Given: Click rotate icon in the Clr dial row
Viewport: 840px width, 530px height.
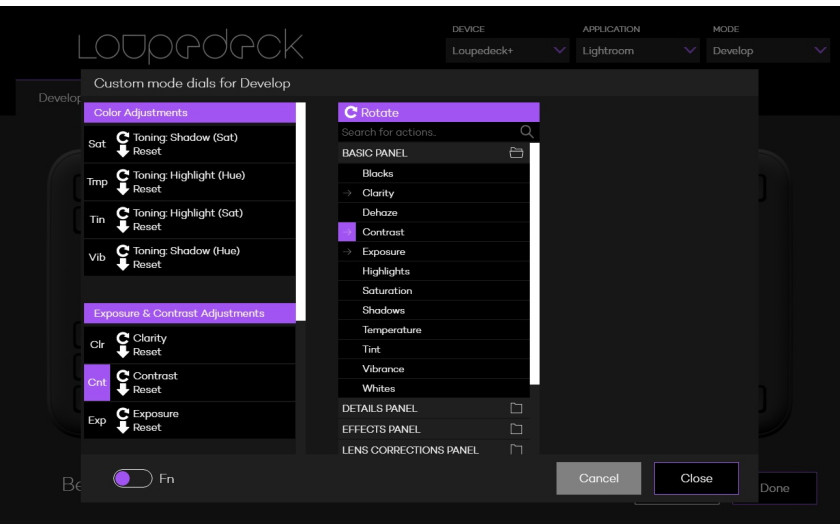Looking at the screenshot, I should (x=123, y=338).
